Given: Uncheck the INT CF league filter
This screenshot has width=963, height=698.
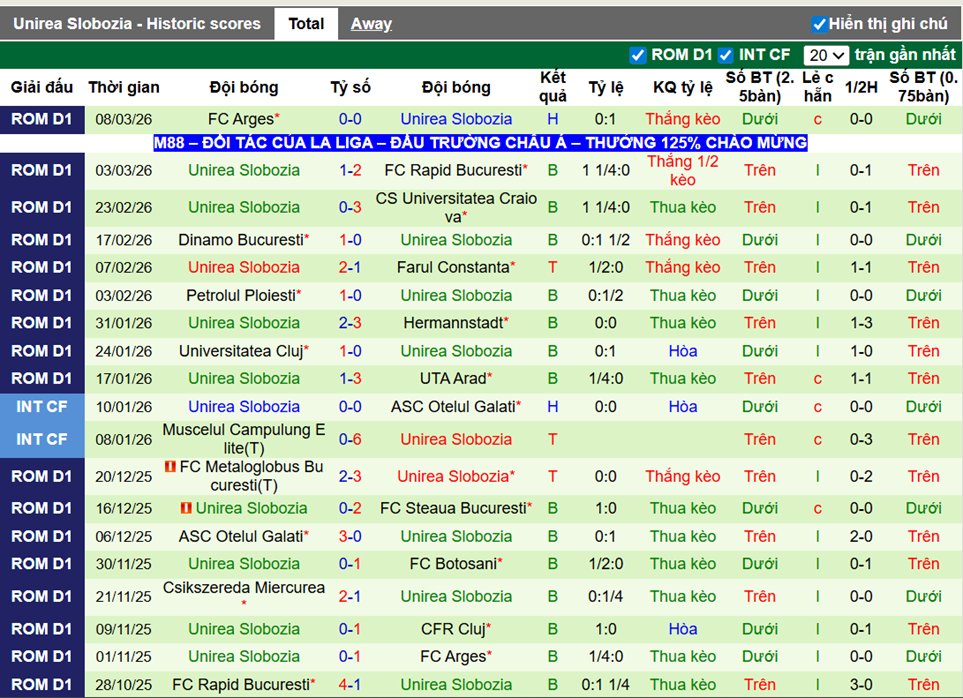Looking at the screenshot, I should (x=726, y=55).
